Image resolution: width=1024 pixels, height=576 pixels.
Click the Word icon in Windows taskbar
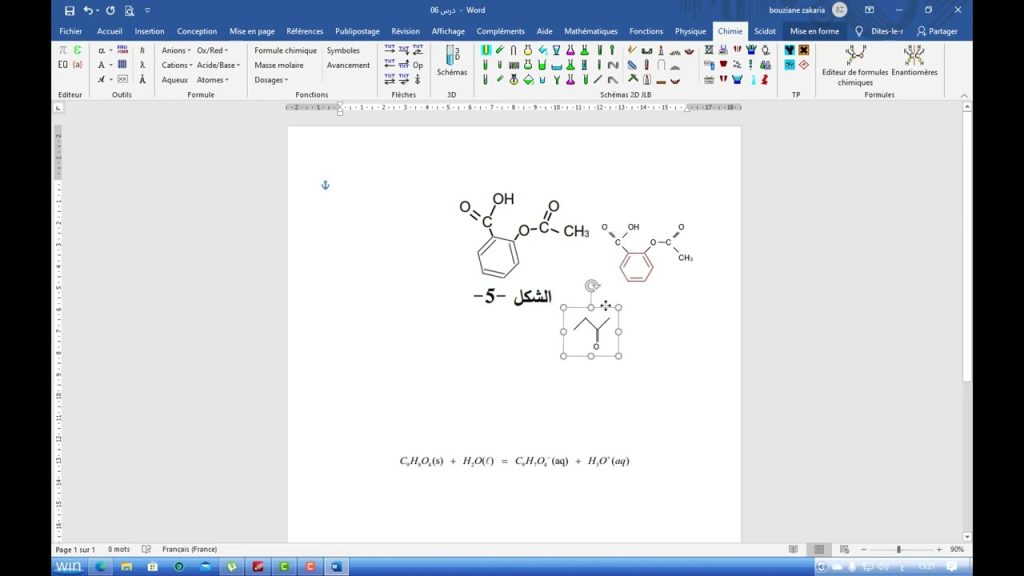pos(335,566)
